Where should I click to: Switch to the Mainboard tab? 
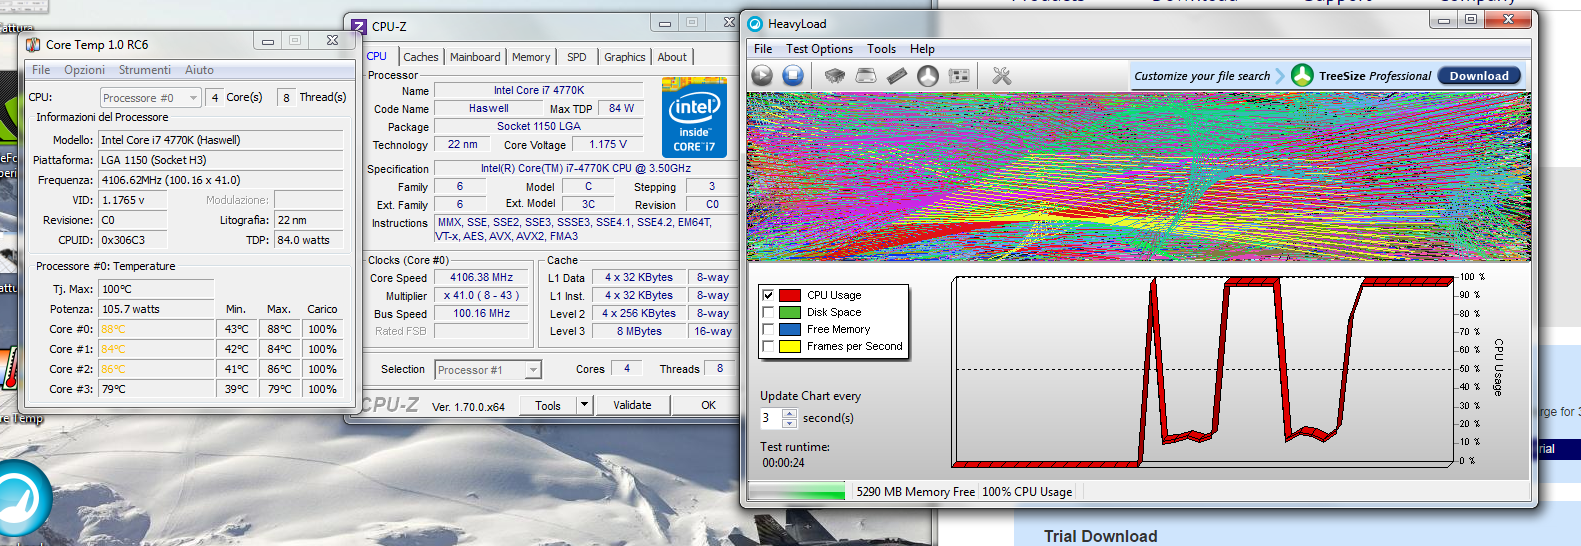click(475, 57)
